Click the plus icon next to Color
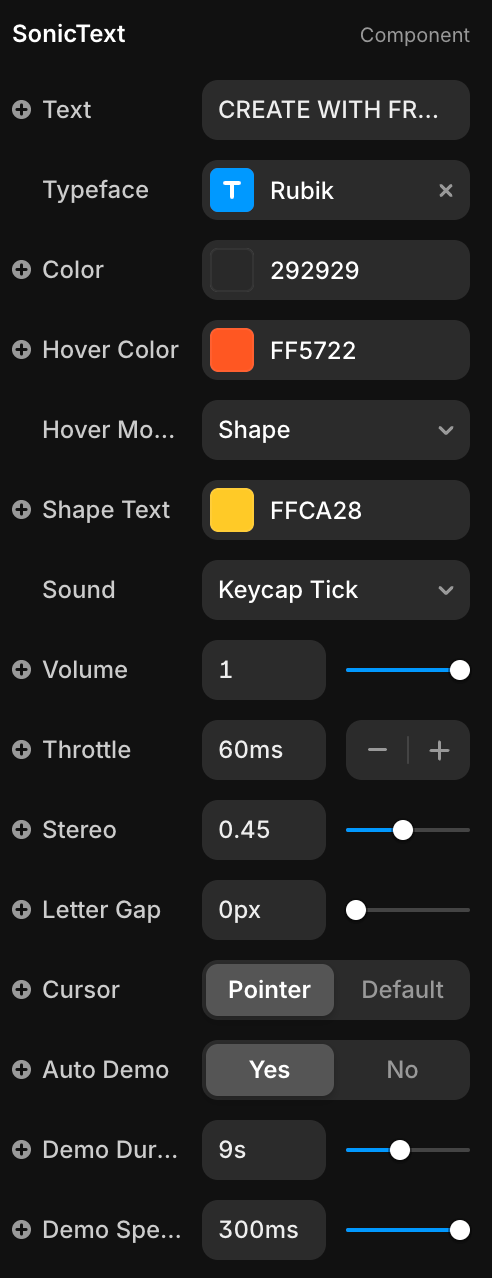 (21, 270)
